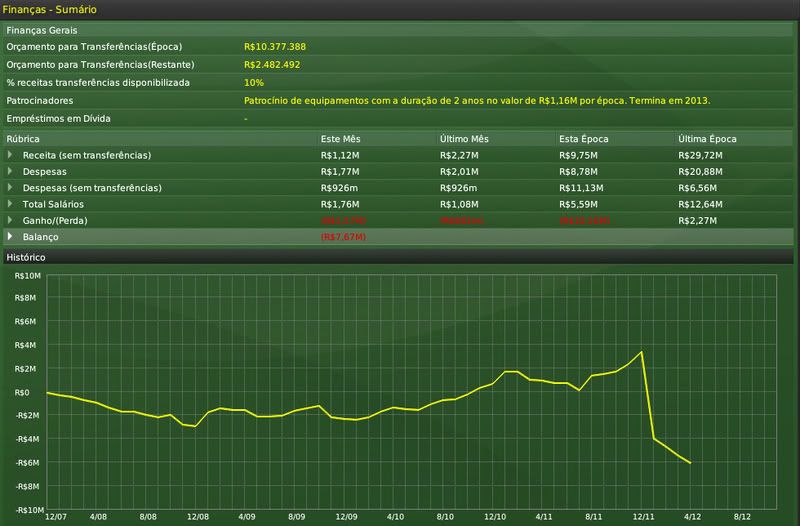Expand Despesas (sem transferências) row arrow

pyautogui.click(x=11, y=187)
